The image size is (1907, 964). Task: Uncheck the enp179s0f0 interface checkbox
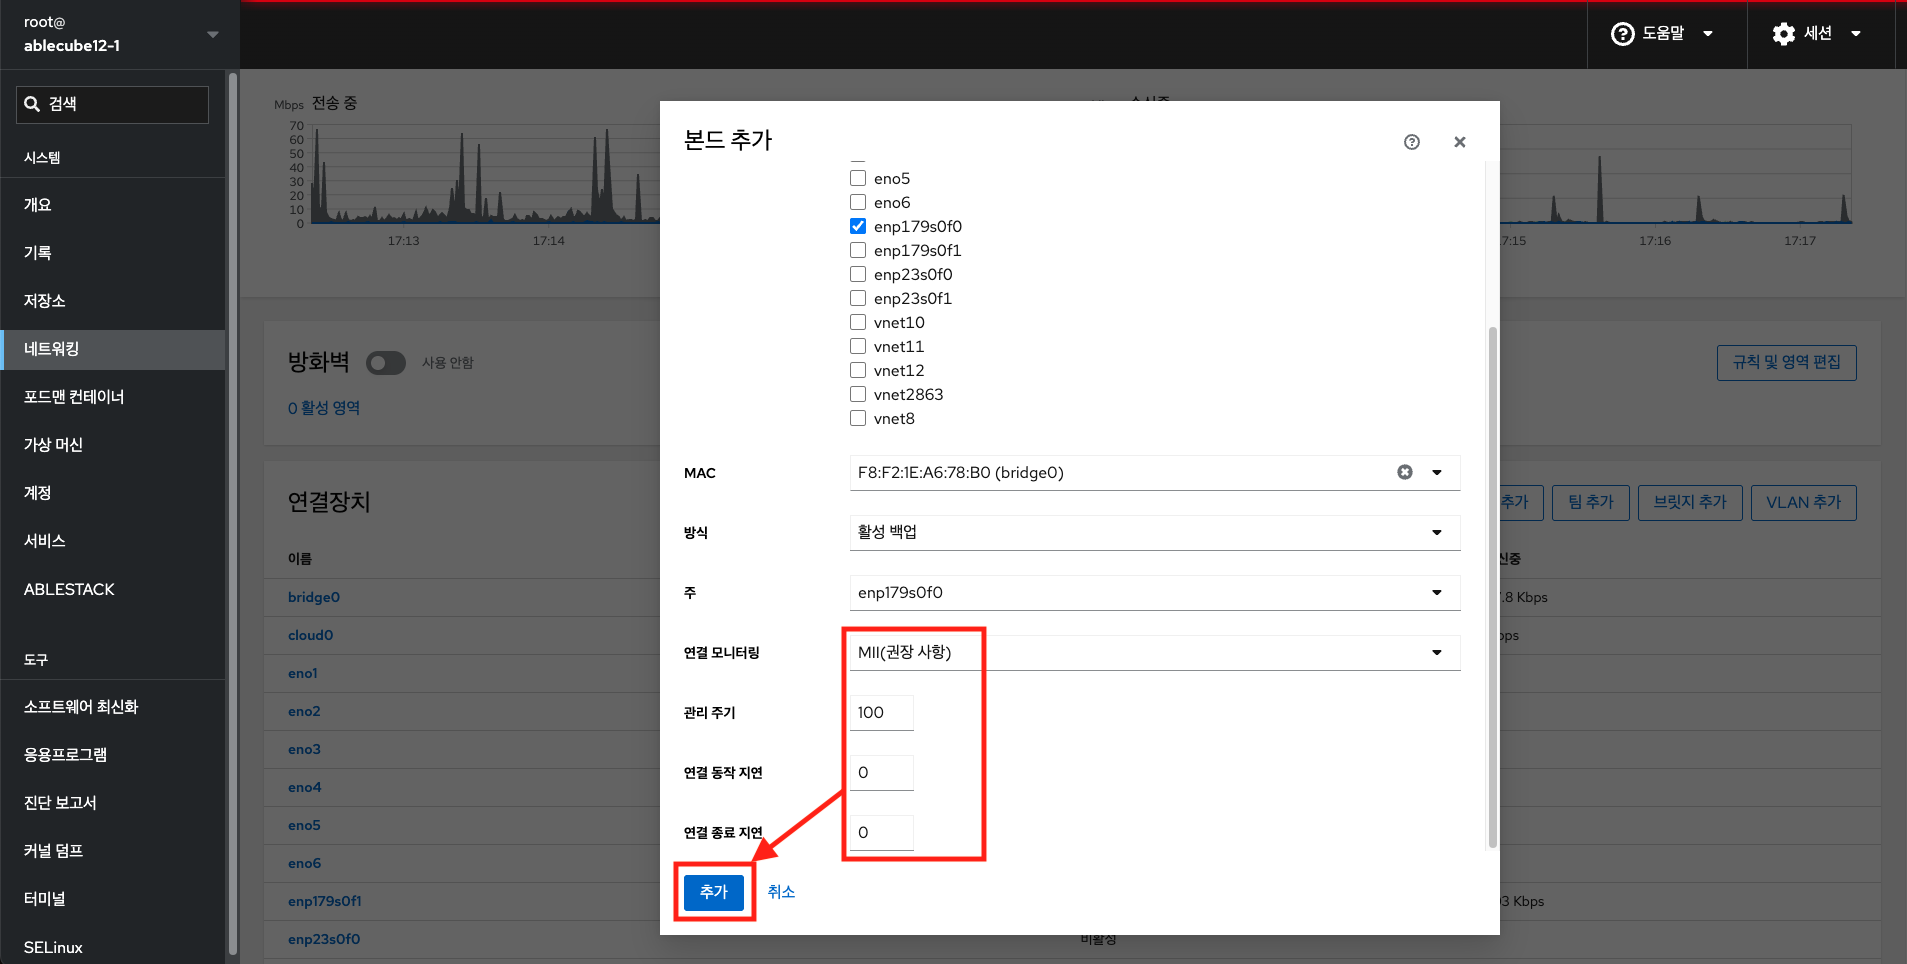858,226
